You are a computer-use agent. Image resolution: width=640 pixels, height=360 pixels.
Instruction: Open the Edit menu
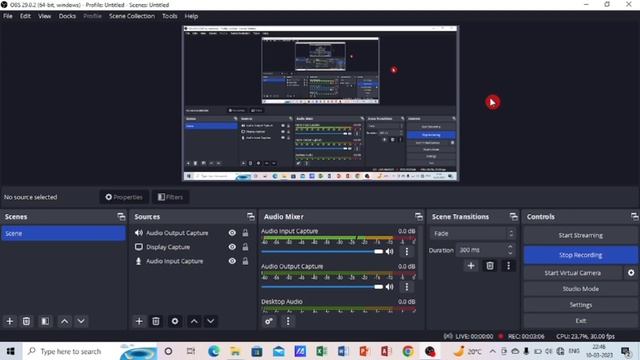(25, 16)
